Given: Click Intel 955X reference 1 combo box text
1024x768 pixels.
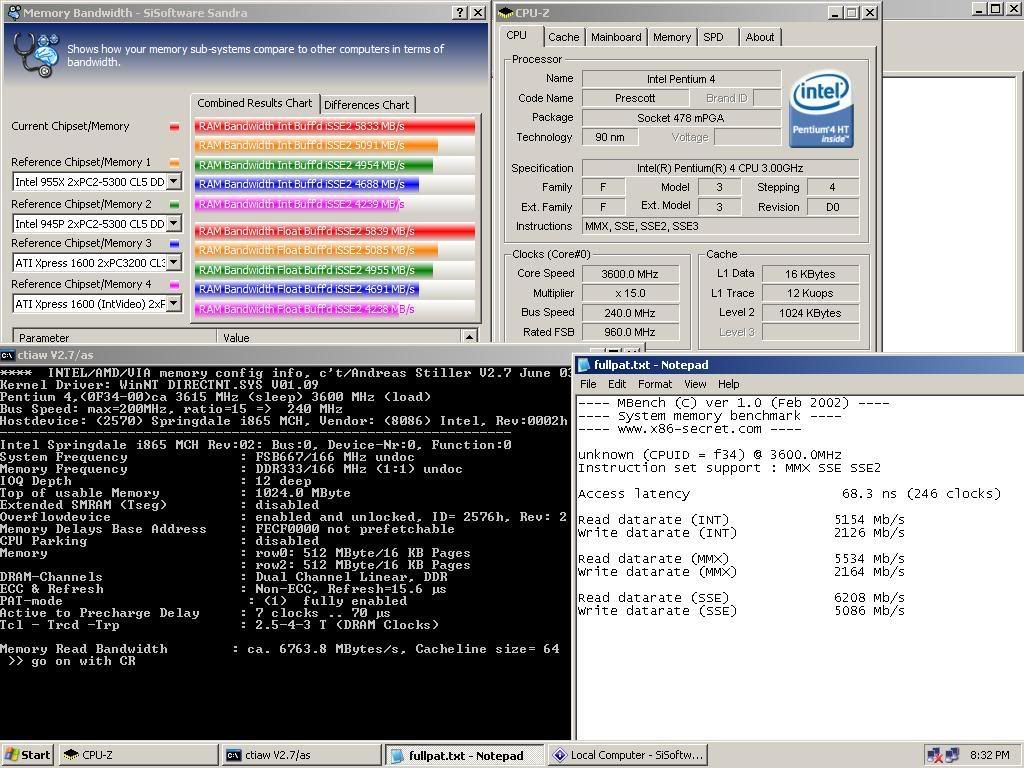Looking at the screenshot, I should (x=89, y=182).
